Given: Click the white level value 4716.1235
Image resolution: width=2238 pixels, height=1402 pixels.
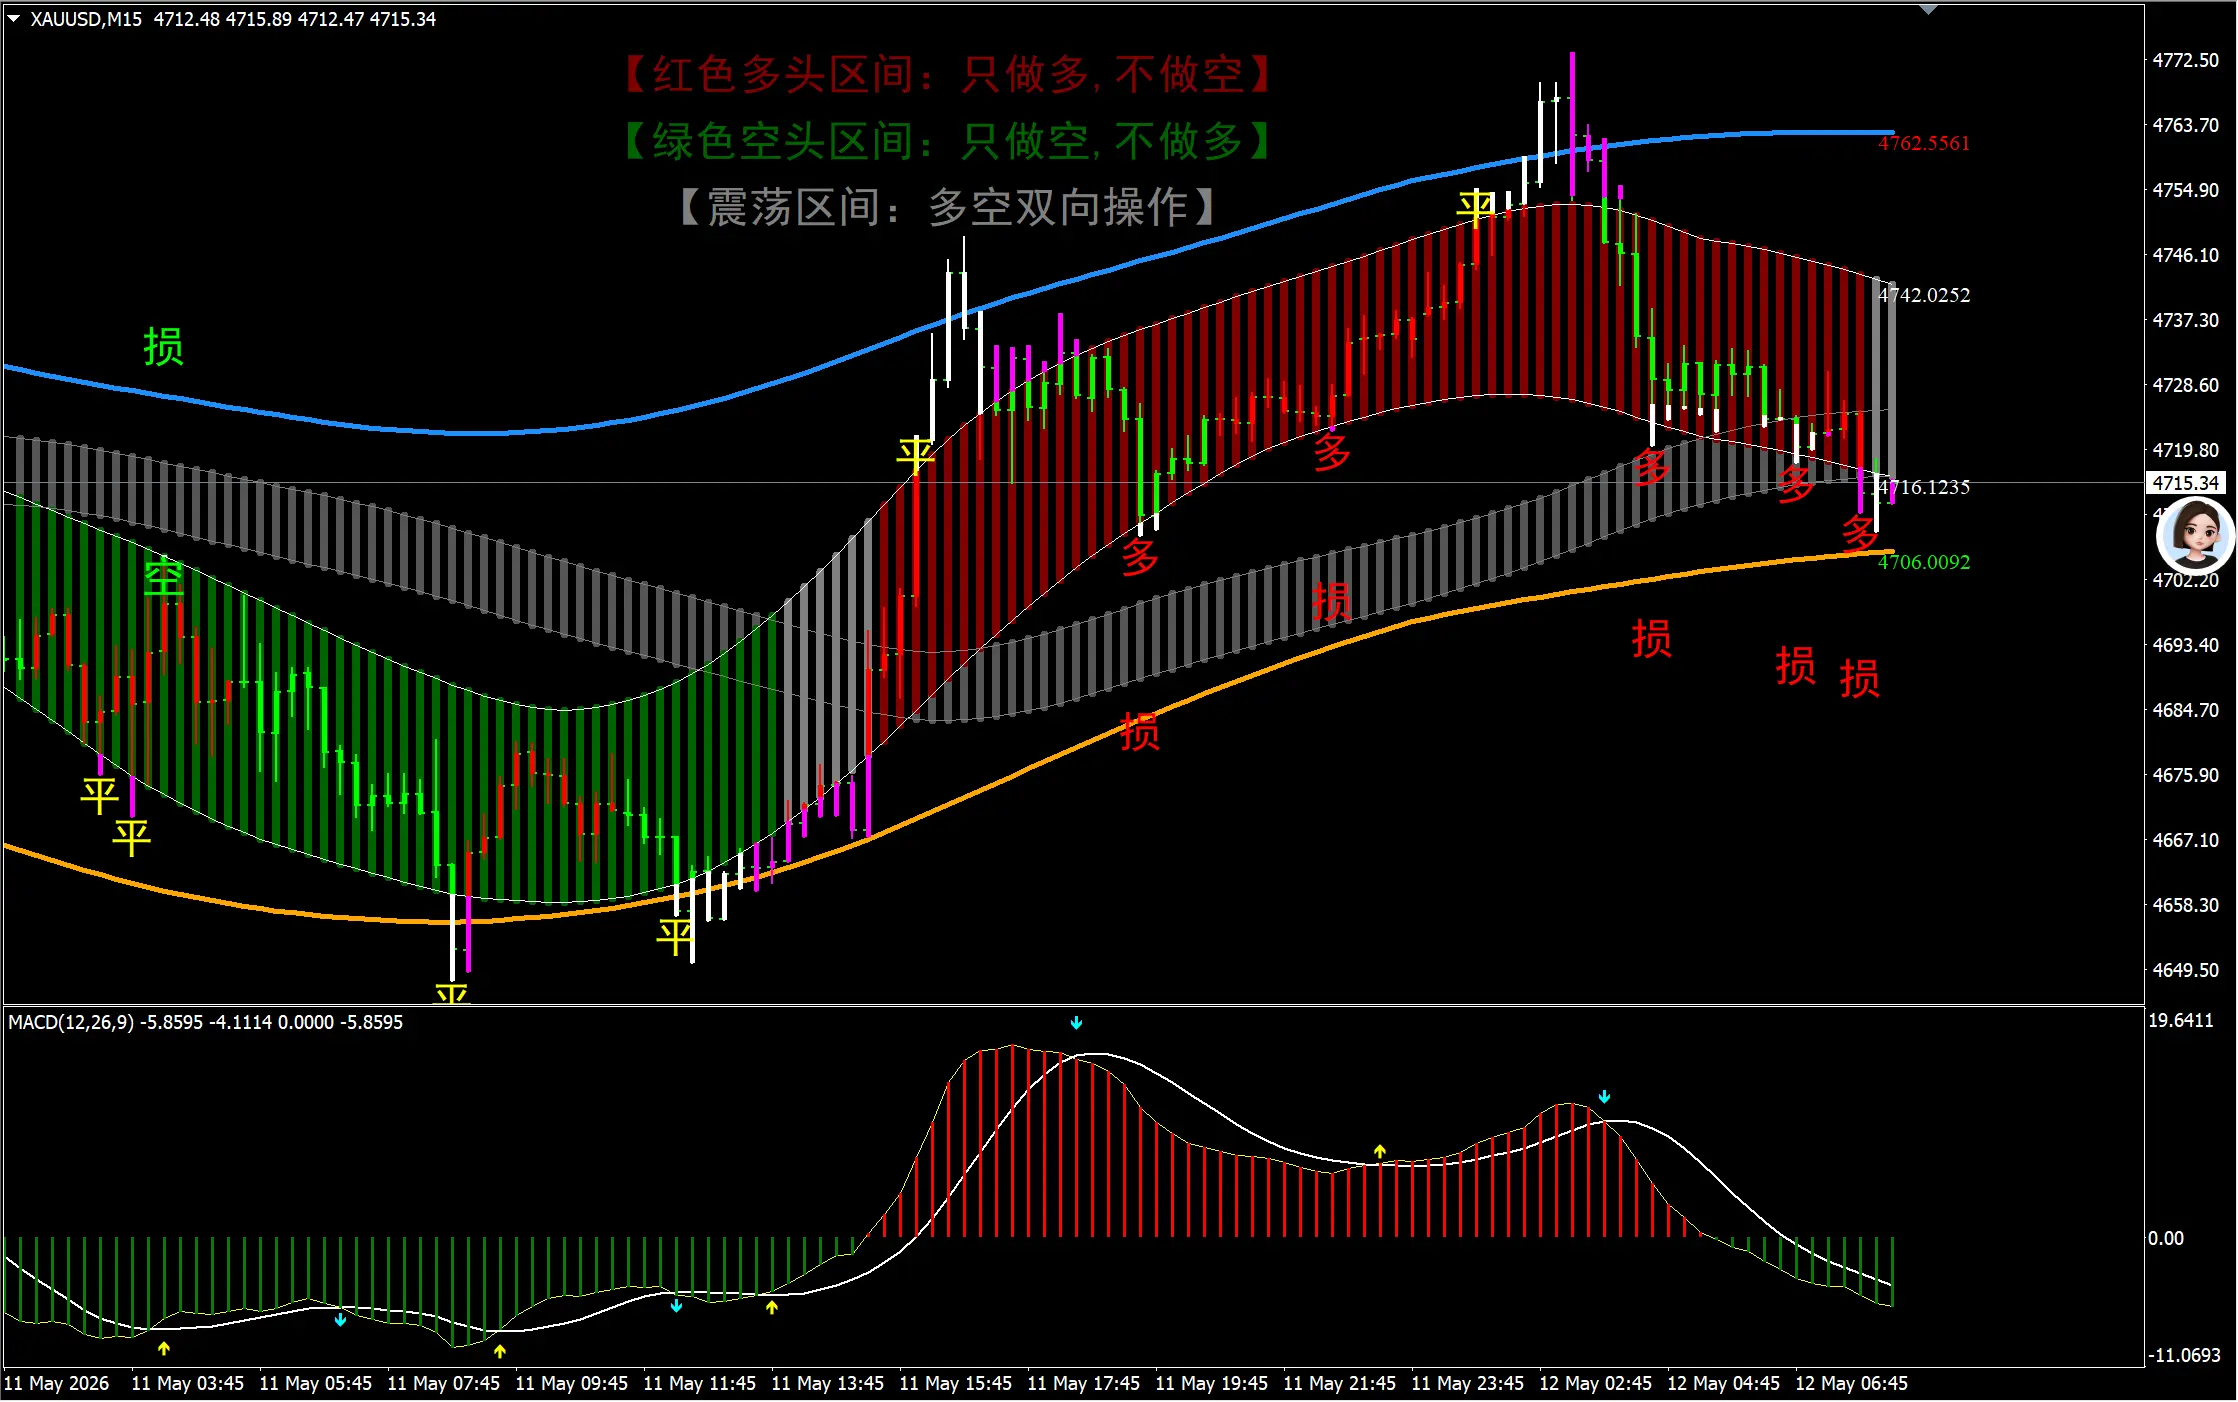Looking at the screenshot, I should coord(1924,487).
